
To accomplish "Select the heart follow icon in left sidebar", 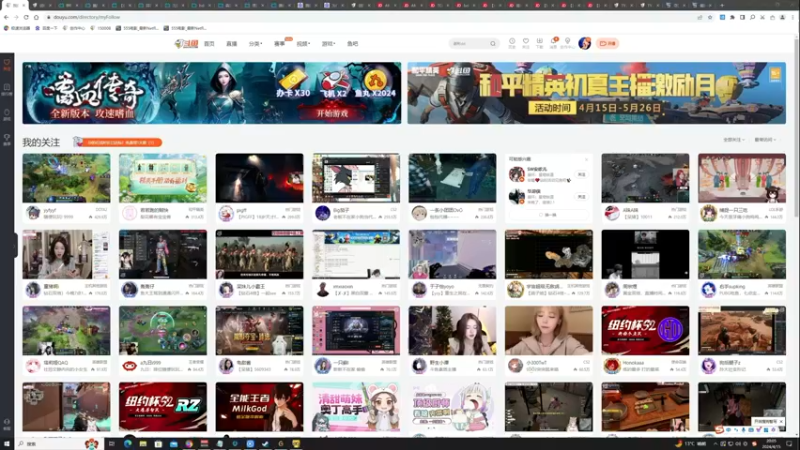I will pos(7,65).
